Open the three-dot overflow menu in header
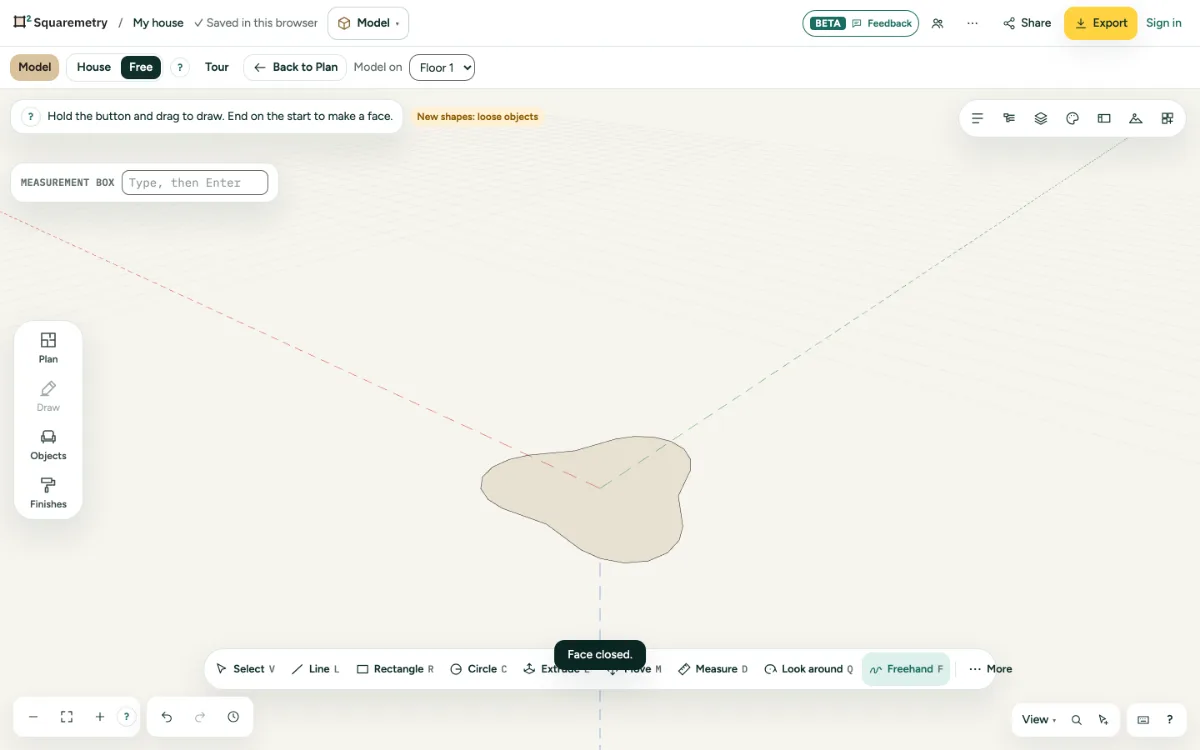 click(x=972, y=23)
